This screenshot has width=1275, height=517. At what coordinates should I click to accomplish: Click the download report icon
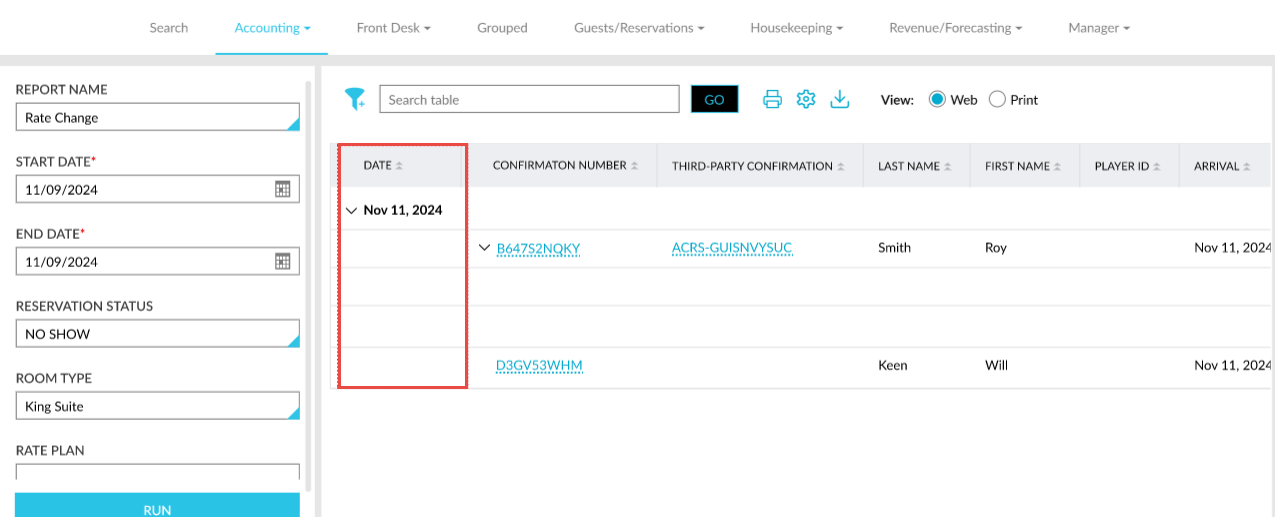coord(840,99)
